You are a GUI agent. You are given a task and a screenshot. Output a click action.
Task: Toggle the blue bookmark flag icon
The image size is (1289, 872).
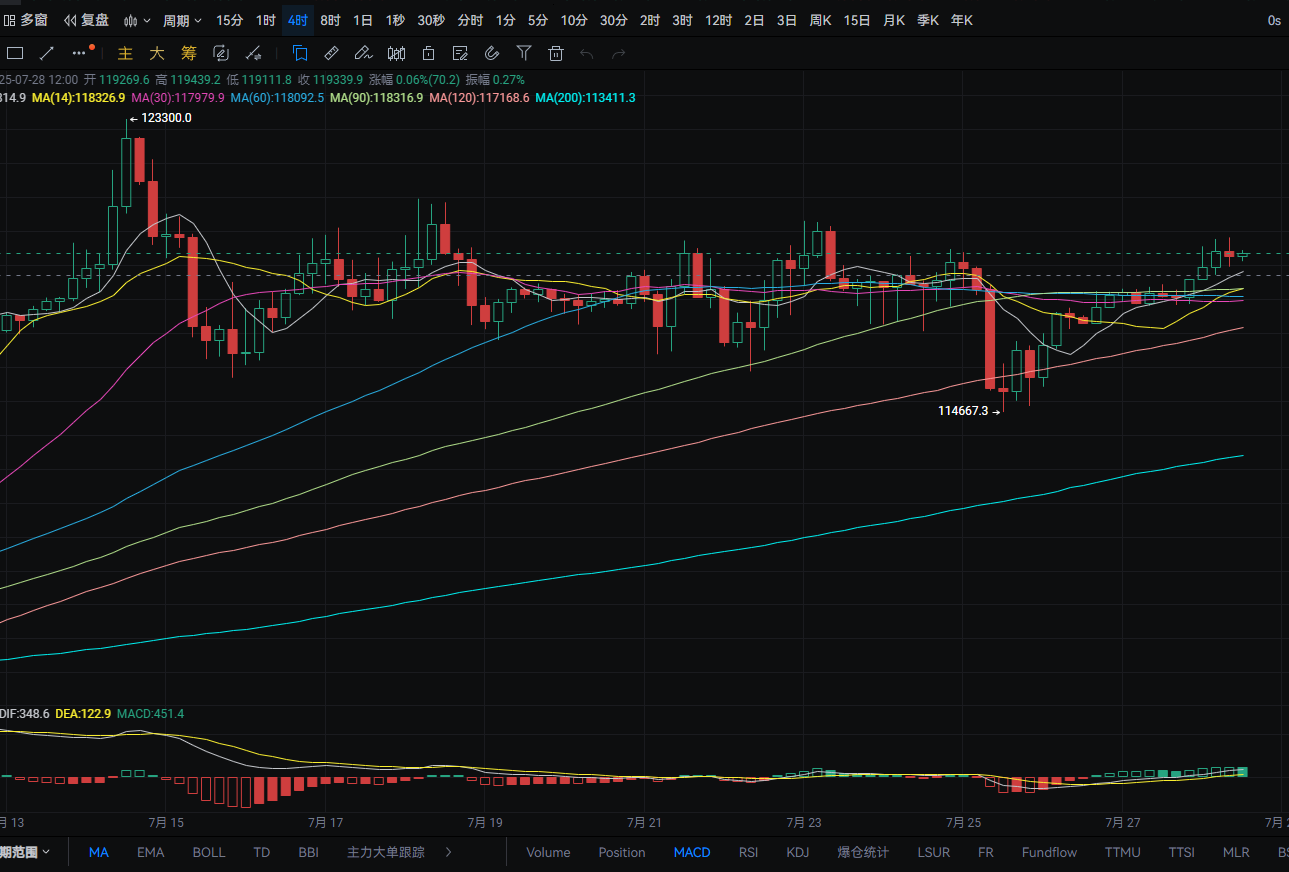(300, 53)
